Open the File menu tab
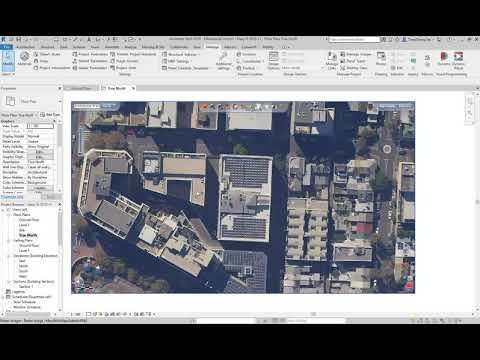 point(7,47)
